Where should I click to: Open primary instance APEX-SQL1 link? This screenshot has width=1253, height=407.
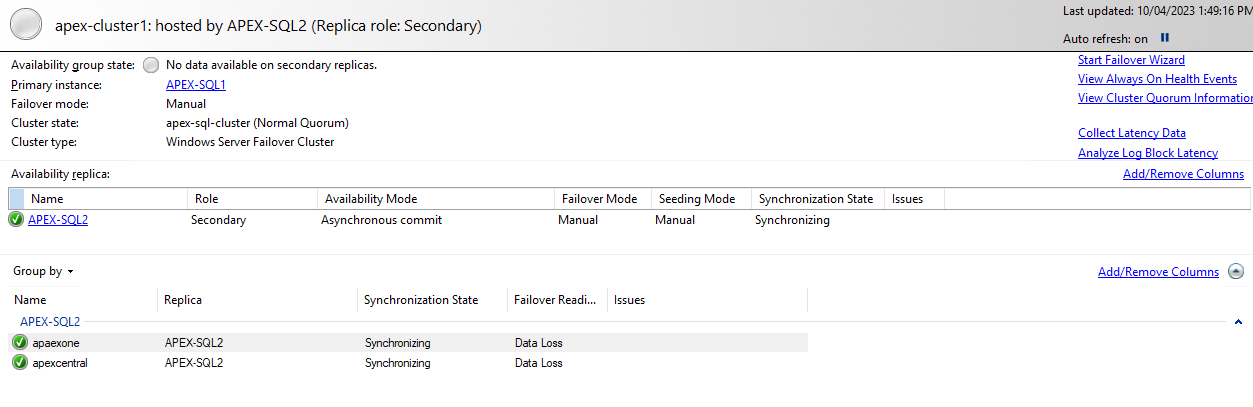pyautogui.click(x=196, y=85)
